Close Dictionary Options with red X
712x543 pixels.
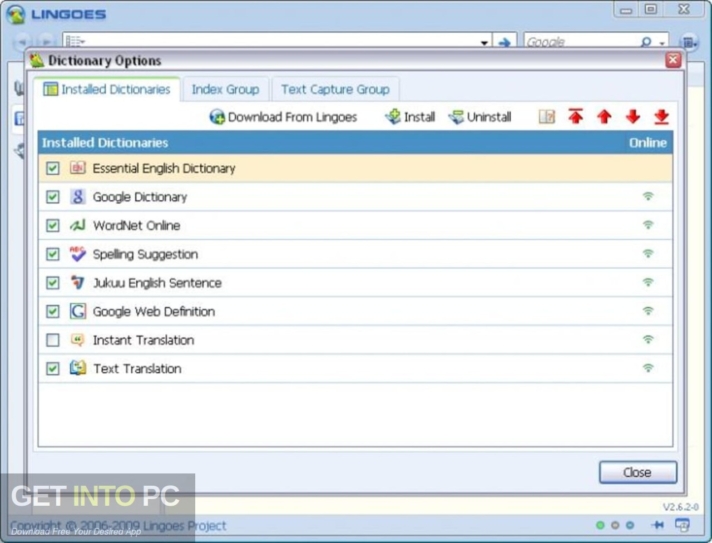(x=673, y=60)
